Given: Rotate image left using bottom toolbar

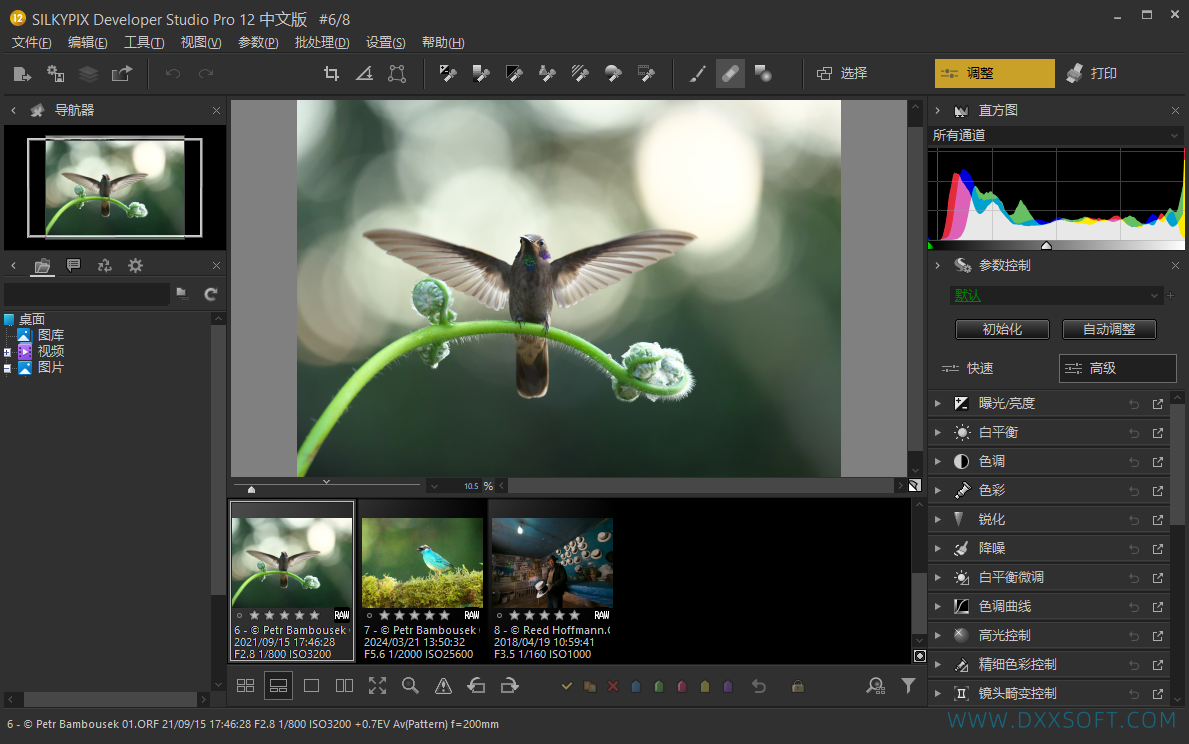Looking at the screenshot, I should [476, 686].
